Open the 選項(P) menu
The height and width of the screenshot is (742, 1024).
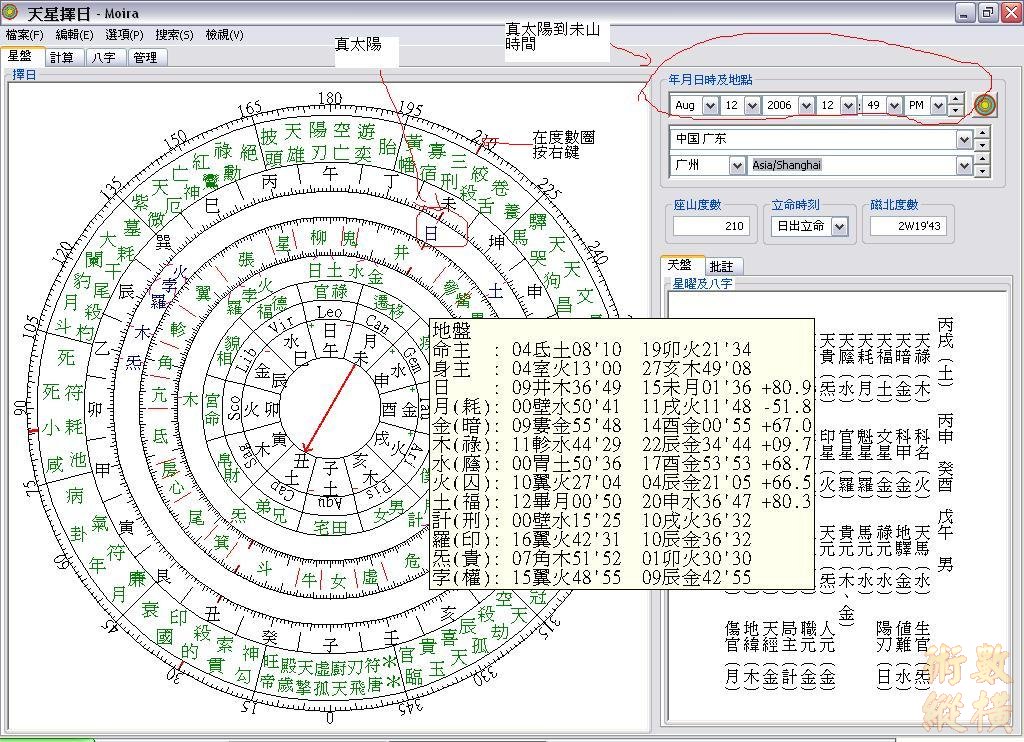[x=124, y=34]
